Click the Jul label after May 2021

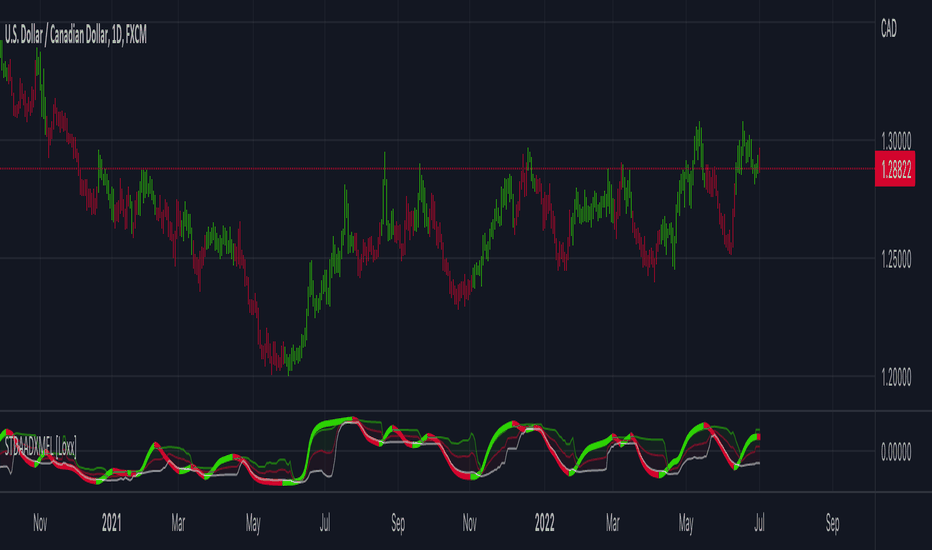tap(325, 523)
